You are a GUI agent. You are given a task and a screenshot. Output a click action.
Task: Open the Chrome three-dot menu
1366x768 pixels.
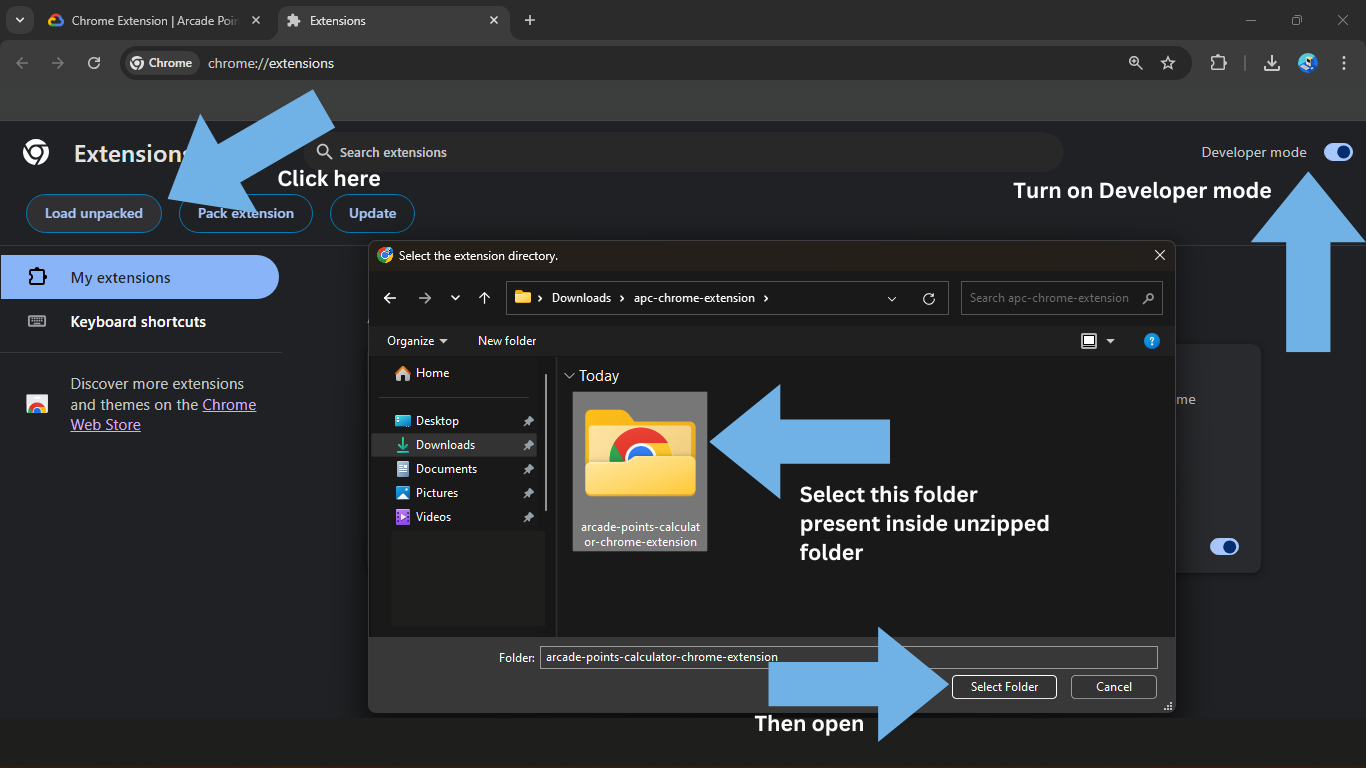click(1343, 63)
